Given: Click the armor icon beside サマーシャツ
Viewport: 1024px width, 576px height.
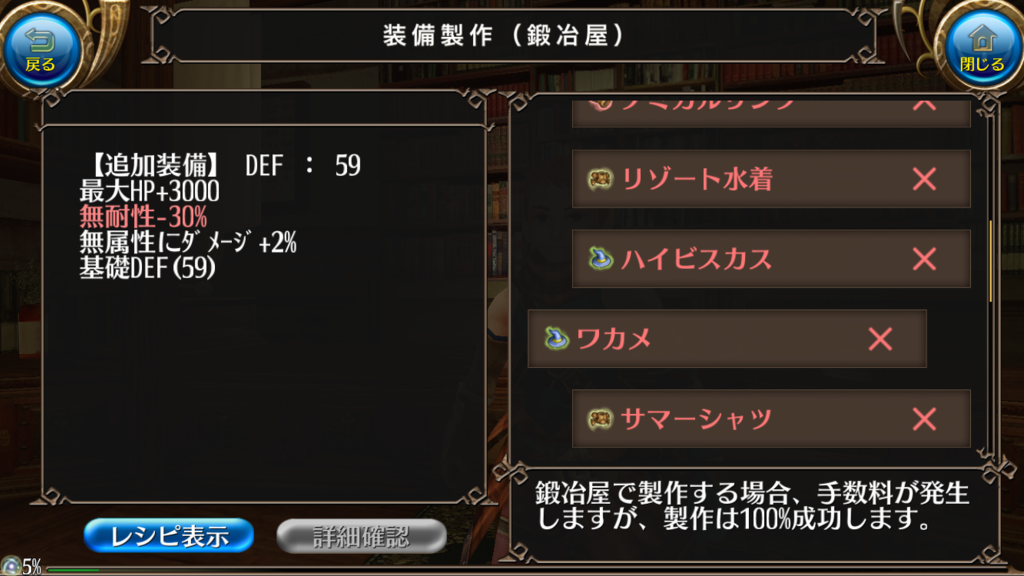Looking at the screenshot, I should click(x=600, y=419).
